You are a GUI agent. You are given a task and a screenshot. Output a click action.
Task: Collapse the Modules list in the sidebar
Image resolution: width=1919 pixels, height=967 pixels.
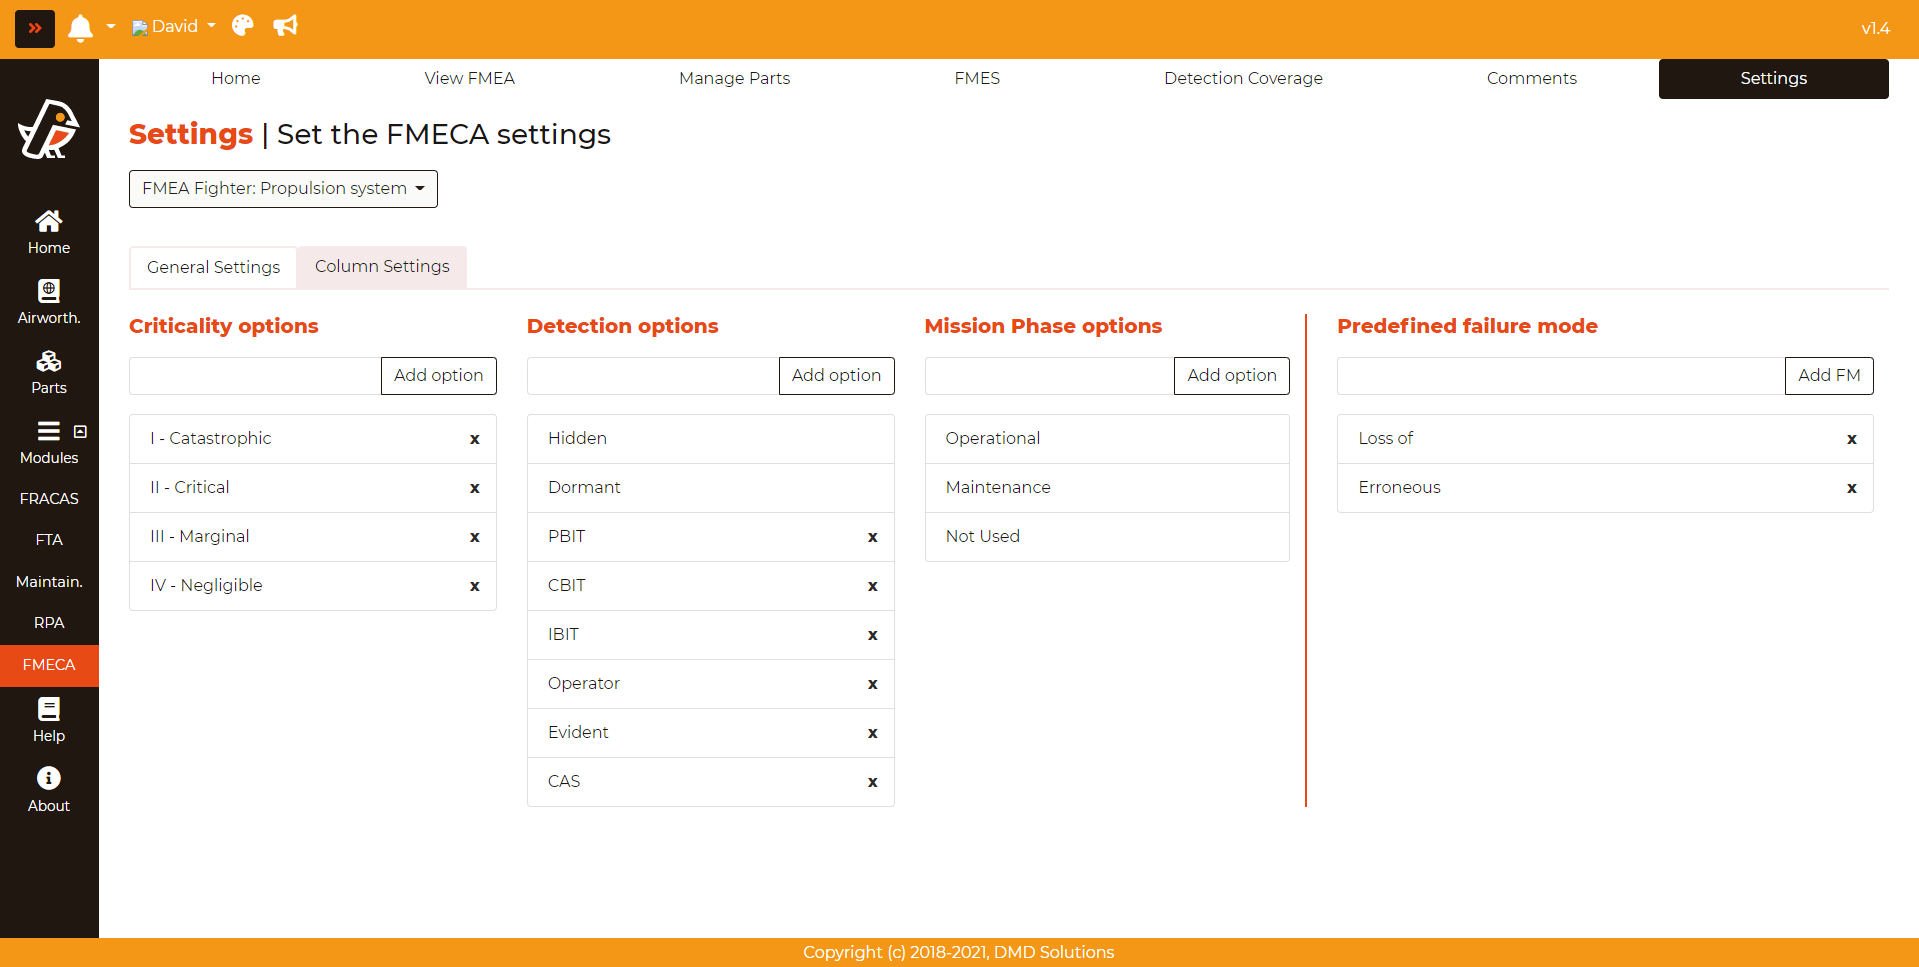80,432
